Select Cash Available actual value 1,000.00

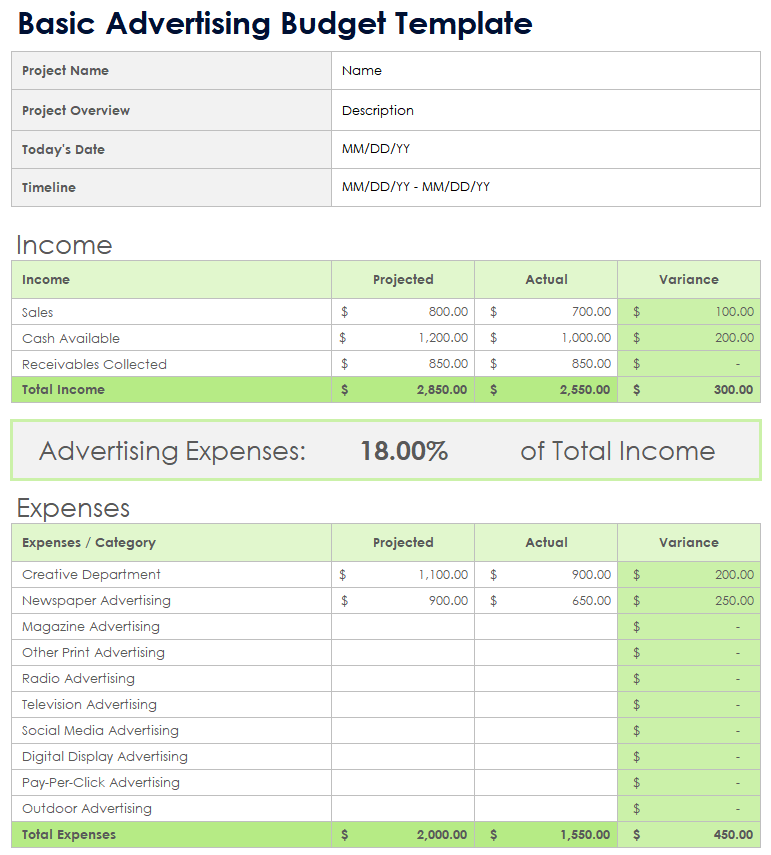click(x=546, y=338)
